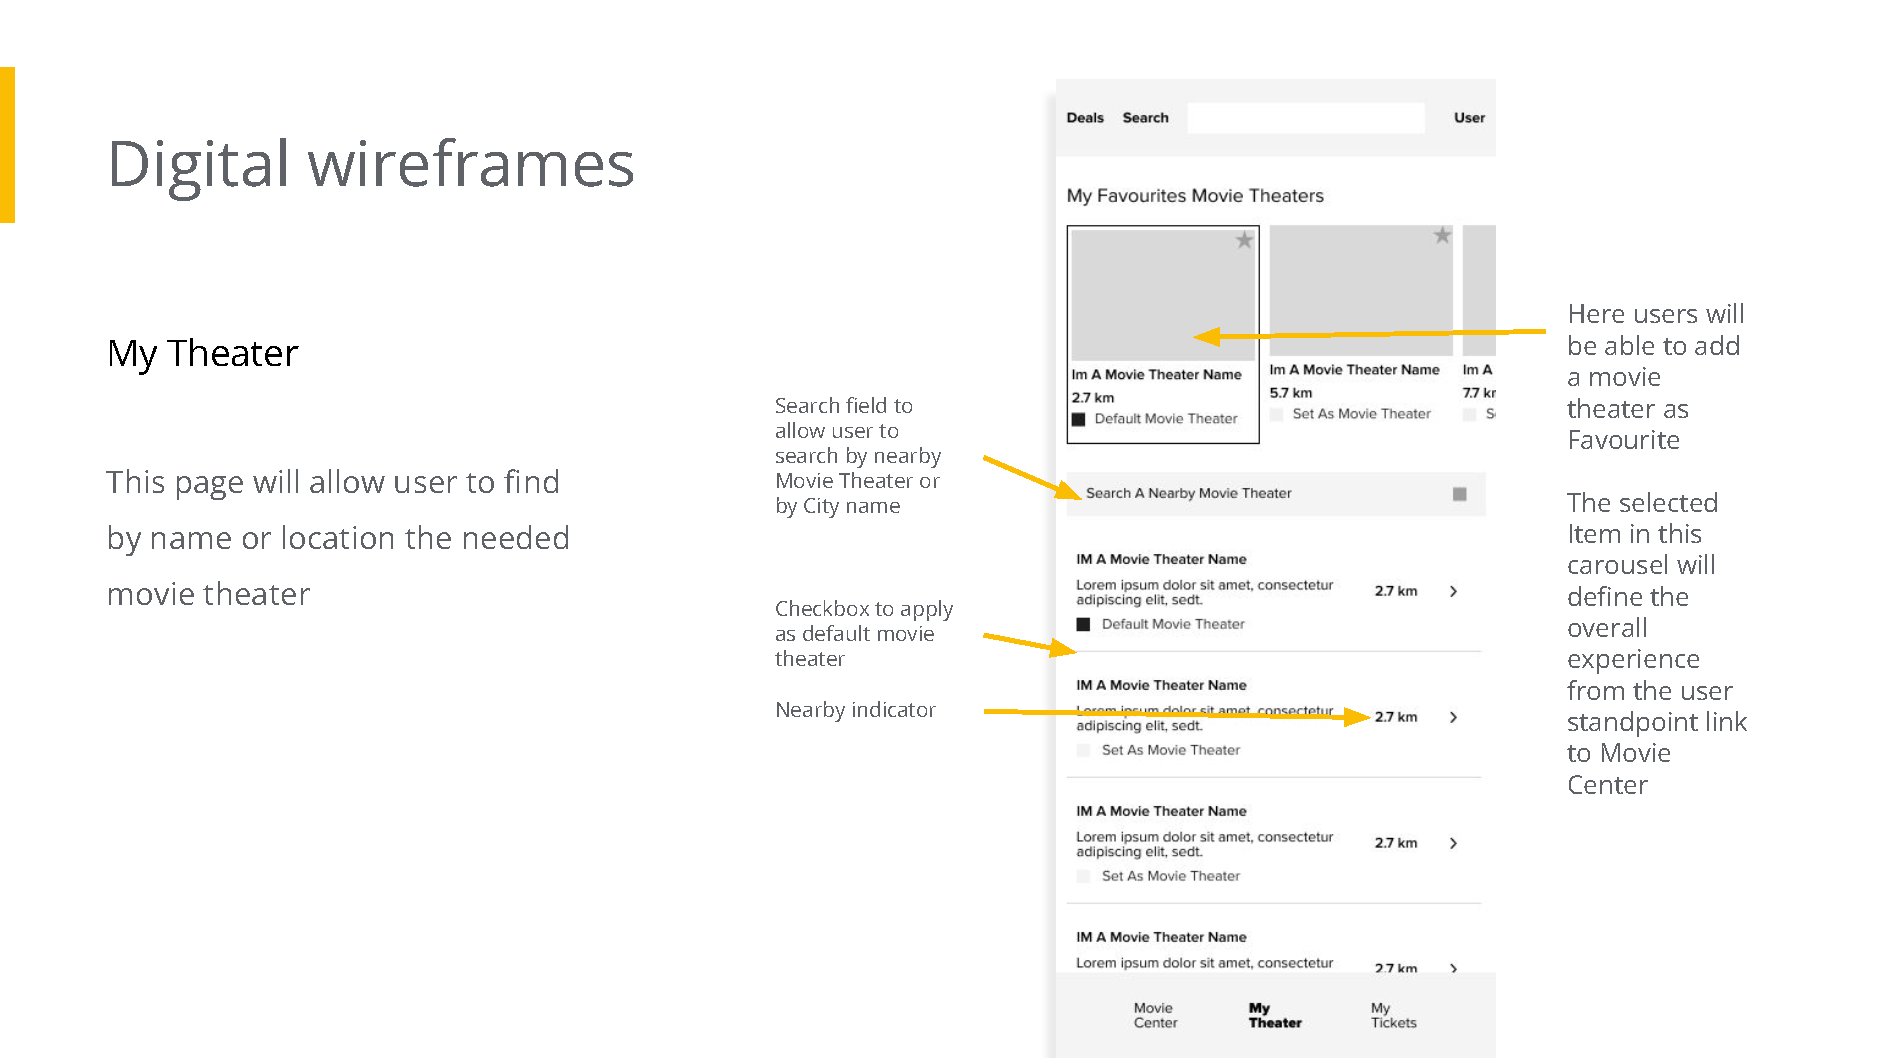Open first theater list item chevron
The height and width of the screenshot is (1058, 1880).
[x=1453, y=591]
